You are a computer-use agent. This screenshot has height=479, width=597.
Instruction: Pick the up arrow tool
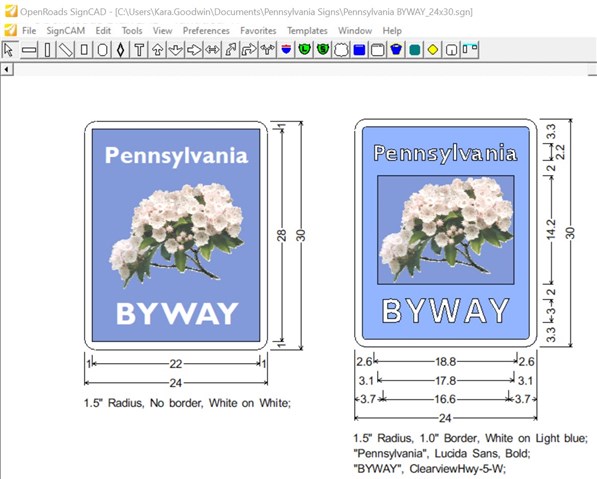(158, 50)
